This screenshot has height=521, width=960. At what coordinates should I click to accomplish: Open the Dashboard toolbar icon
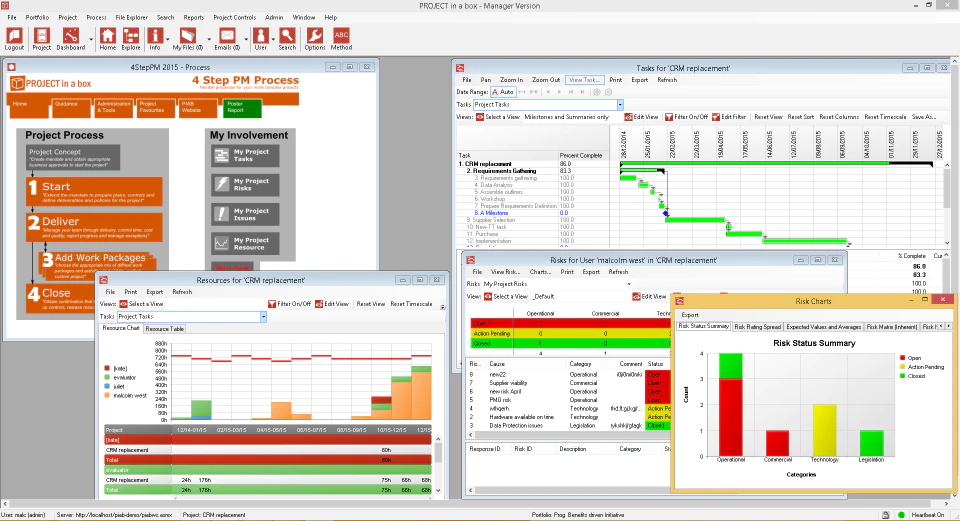70,39
